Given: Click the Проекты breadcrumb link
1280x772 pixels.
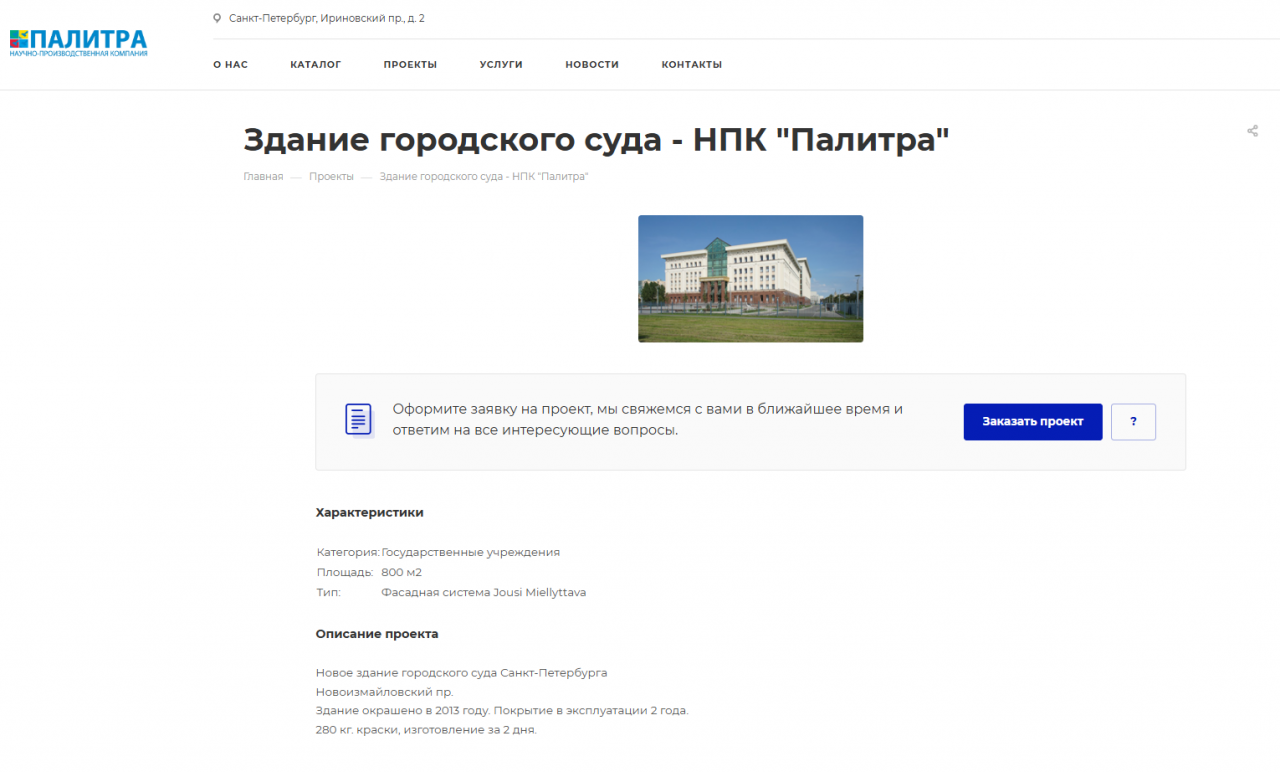Looking at the screenshot, I should tap(331, 177).
